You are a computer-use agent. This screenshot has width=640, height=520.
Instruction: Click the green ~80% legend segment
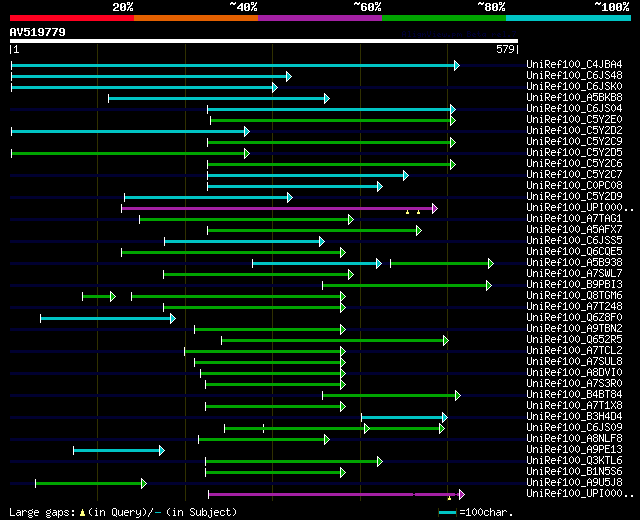444,18
